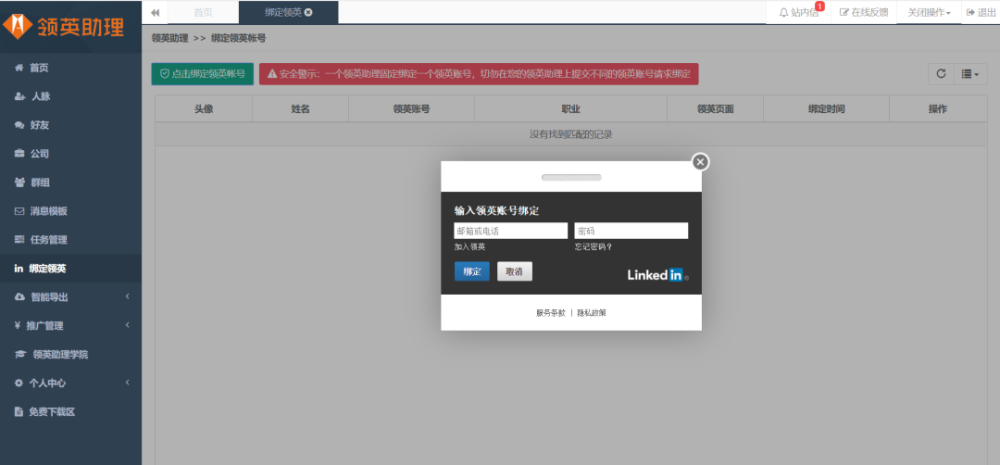
Task: Click the cloud download icon beside 智能导出
Action: (20, 297)
